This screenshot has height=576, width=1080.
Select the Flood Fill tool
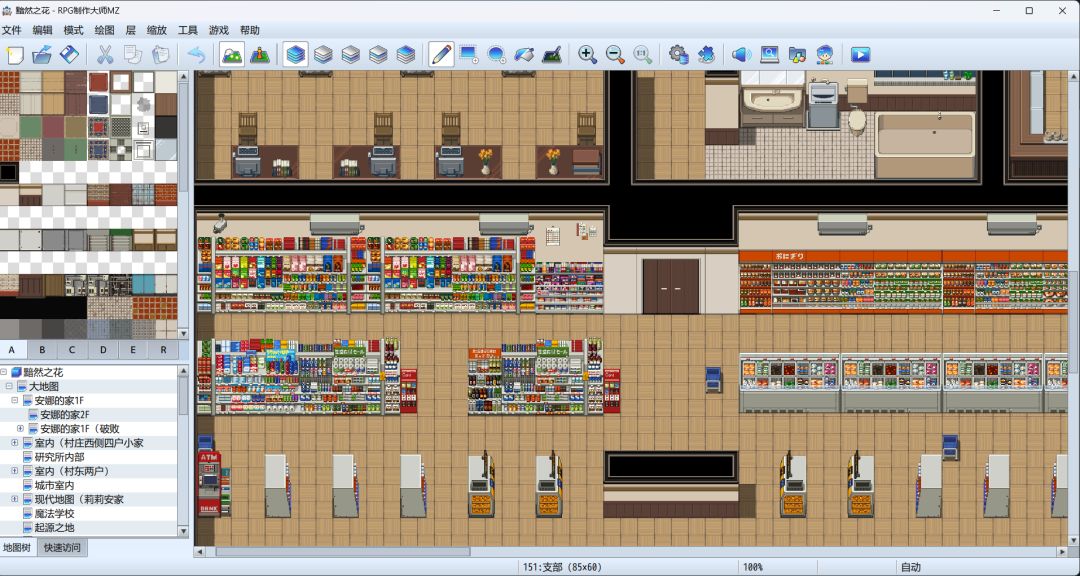(523, 55)
